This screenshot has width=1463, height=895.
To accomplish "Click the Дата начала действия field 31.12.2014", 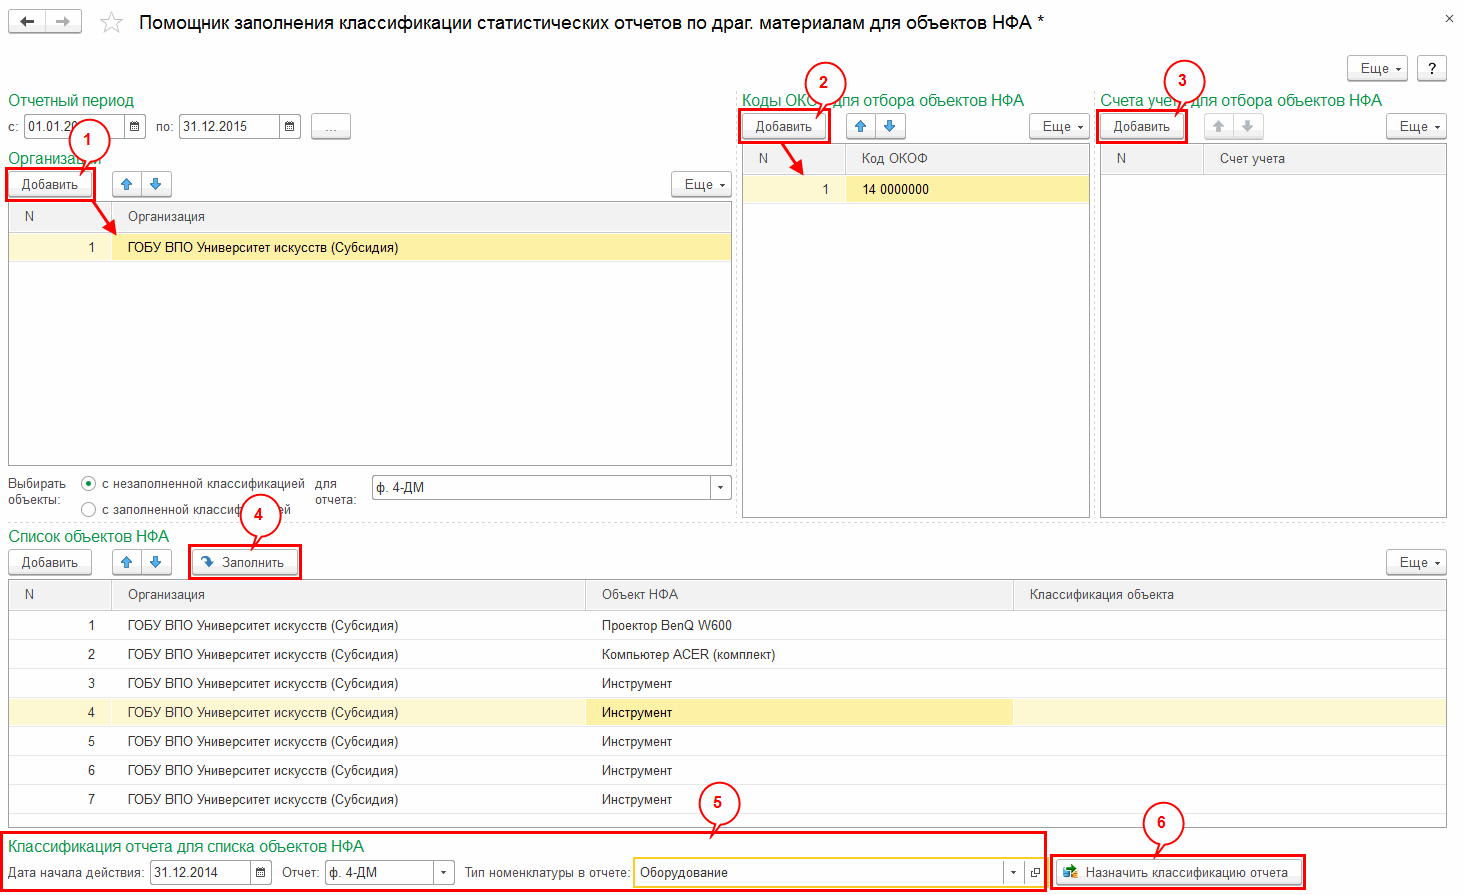I will (200, 873).
